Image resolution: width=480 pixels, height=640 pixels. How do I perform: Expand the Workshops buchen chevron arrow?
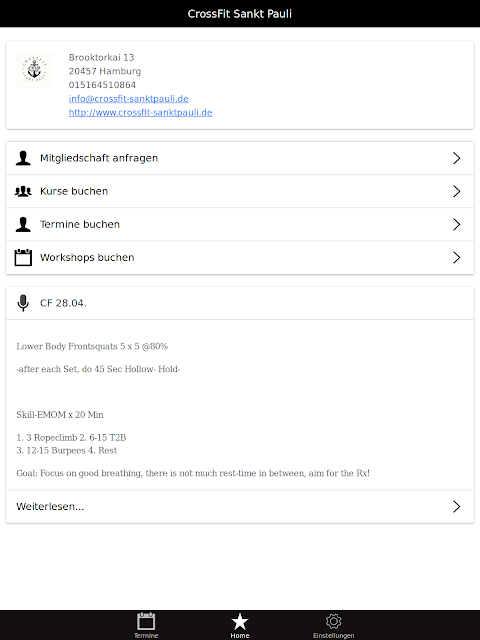[x=457, y=257]
